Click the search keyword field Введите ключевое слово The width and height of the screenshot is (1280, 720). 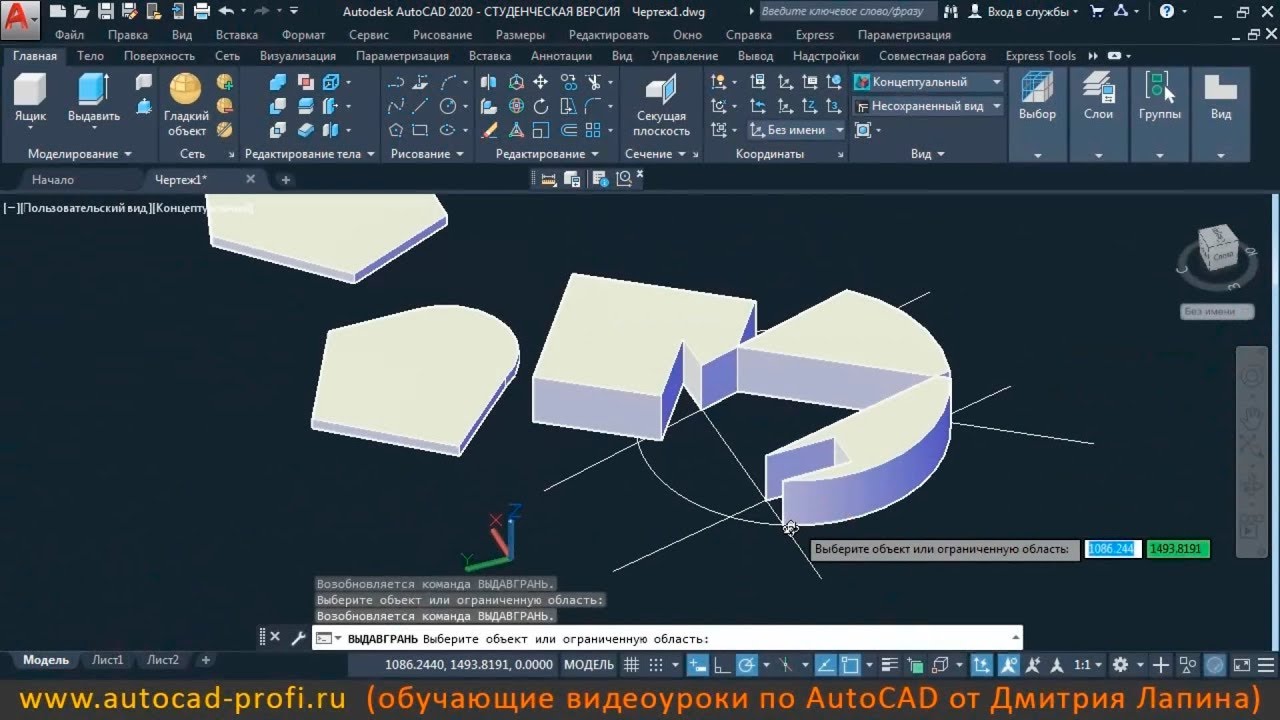click(x=847, y=12)
